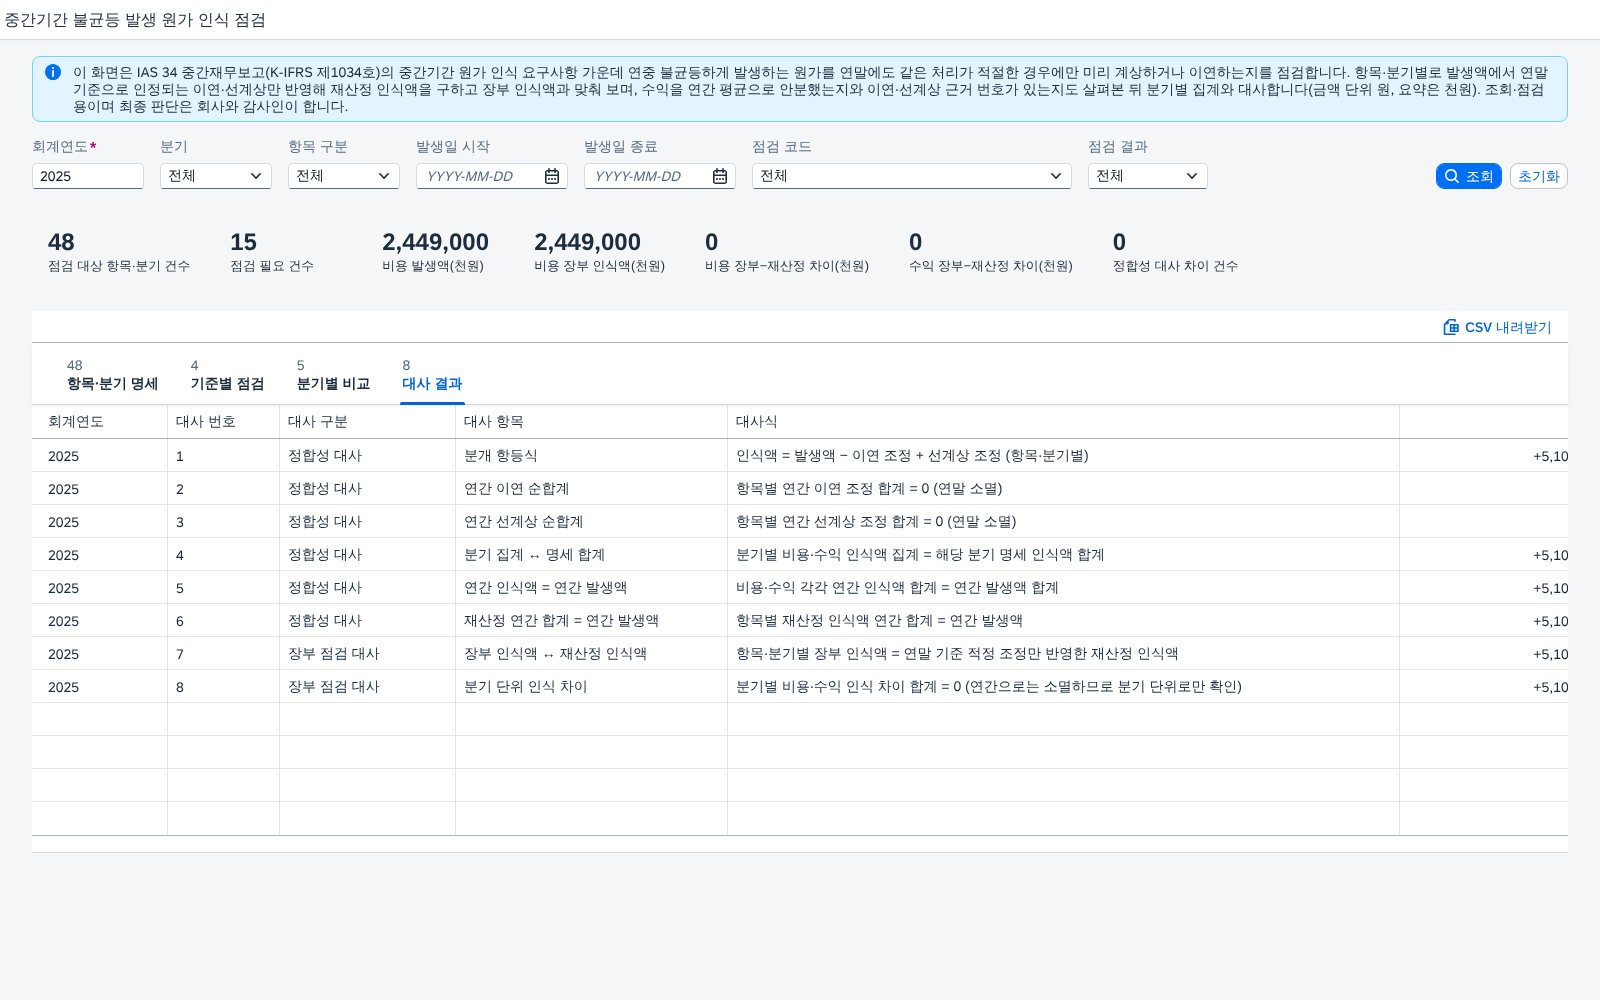Click the 비용 장부 인식액(천원) KPI value
The height and width of the screenshot is (1000, 1600).
pyautogui.click(x=587, y=242)
